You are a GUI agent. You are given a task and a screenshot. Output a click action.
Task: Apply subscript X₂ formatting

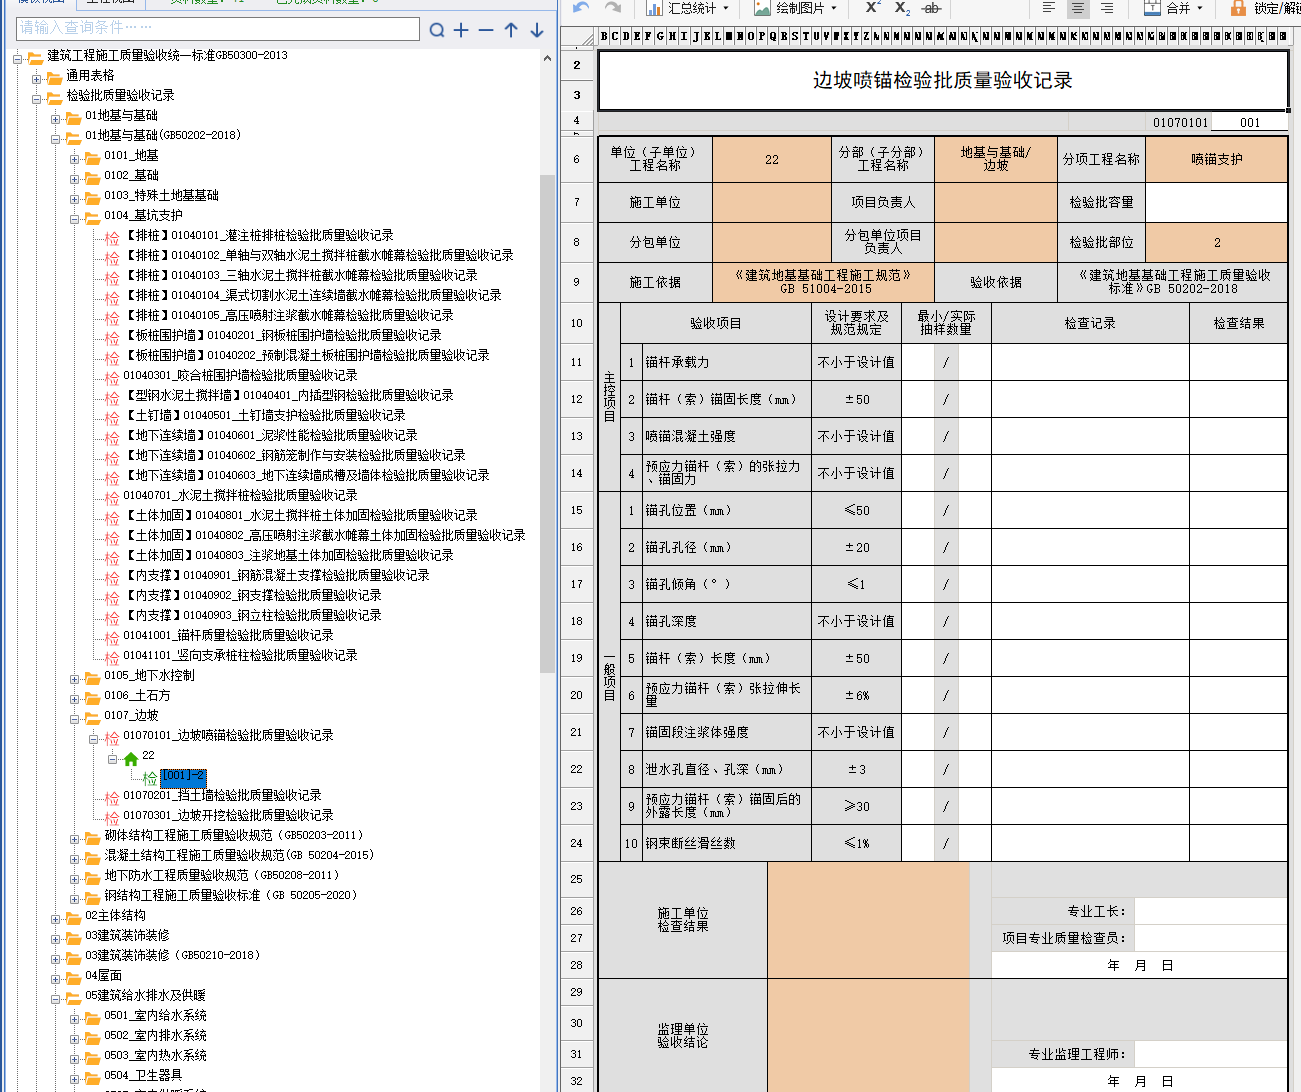pos(902,7)
